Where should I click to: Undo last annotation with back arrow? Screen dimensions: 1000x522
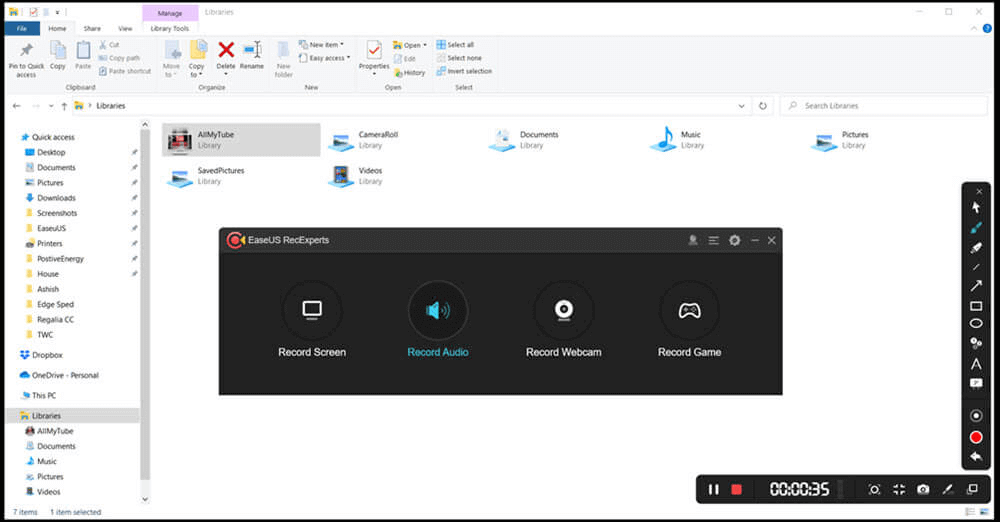click(976, 457)
